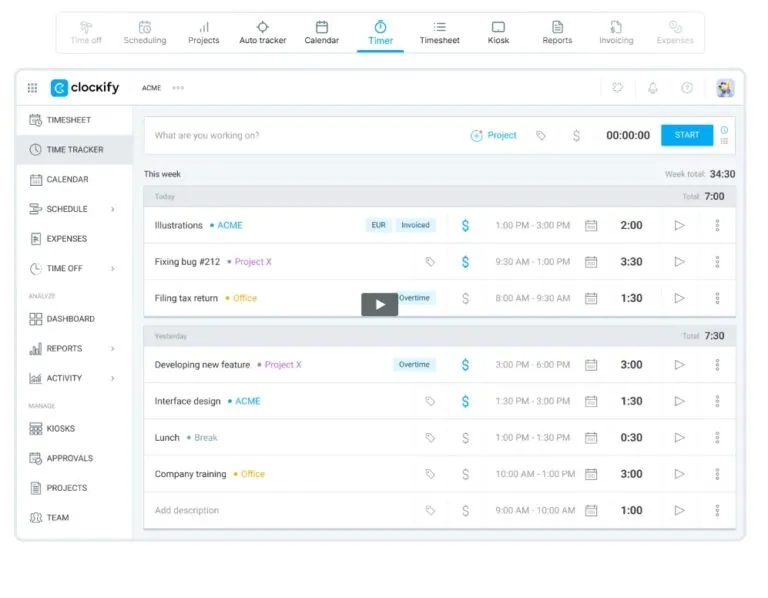Open Projects in the sidebar
Screen dimensions: 768x598
[74, 488]
